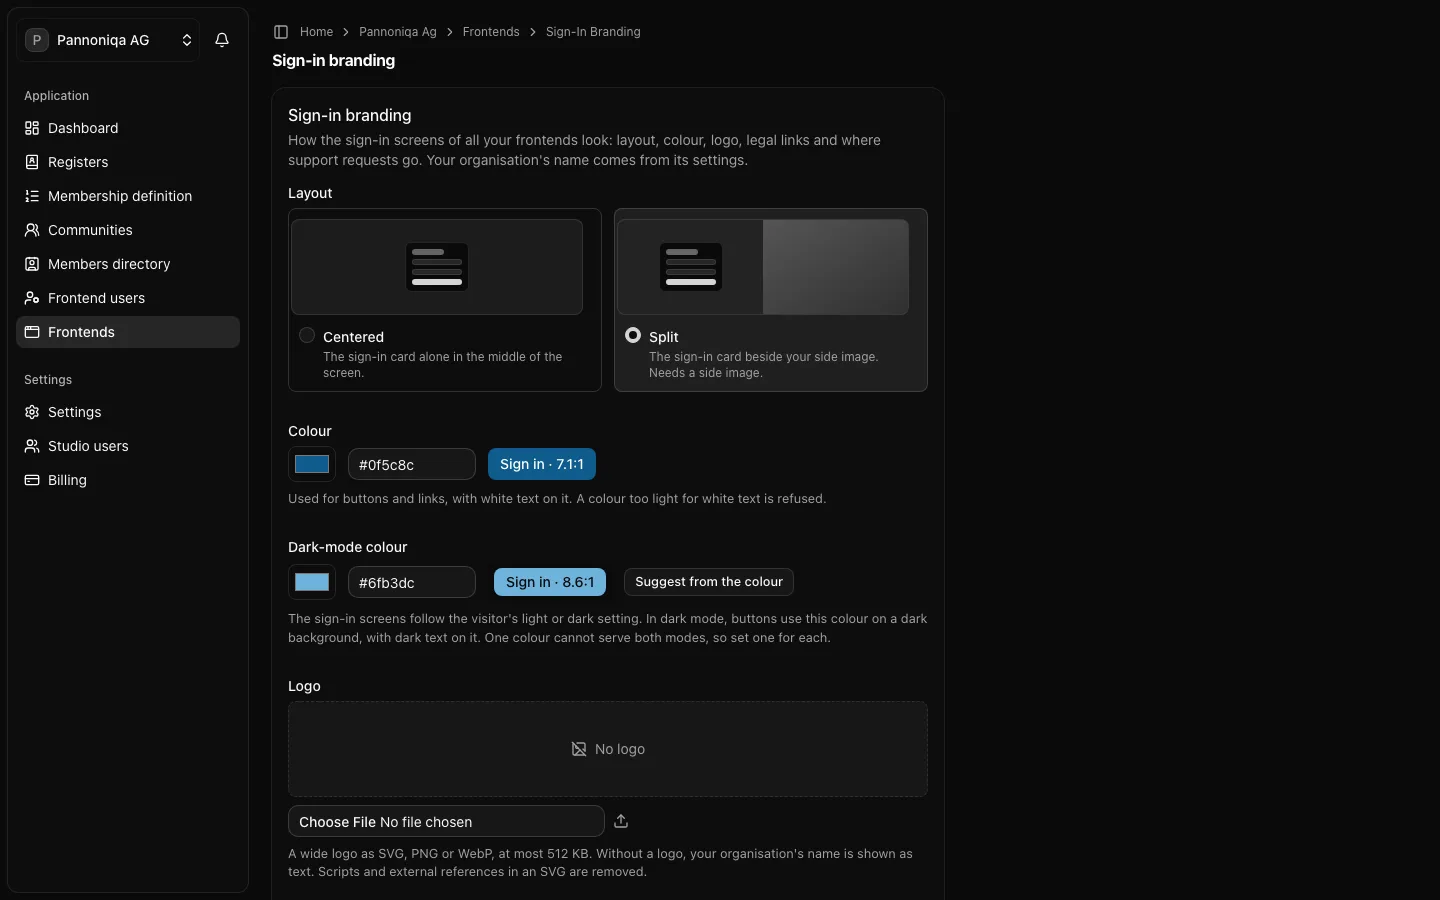Click the Members directory icon
1440x900 pixels.
coord(32,264)
